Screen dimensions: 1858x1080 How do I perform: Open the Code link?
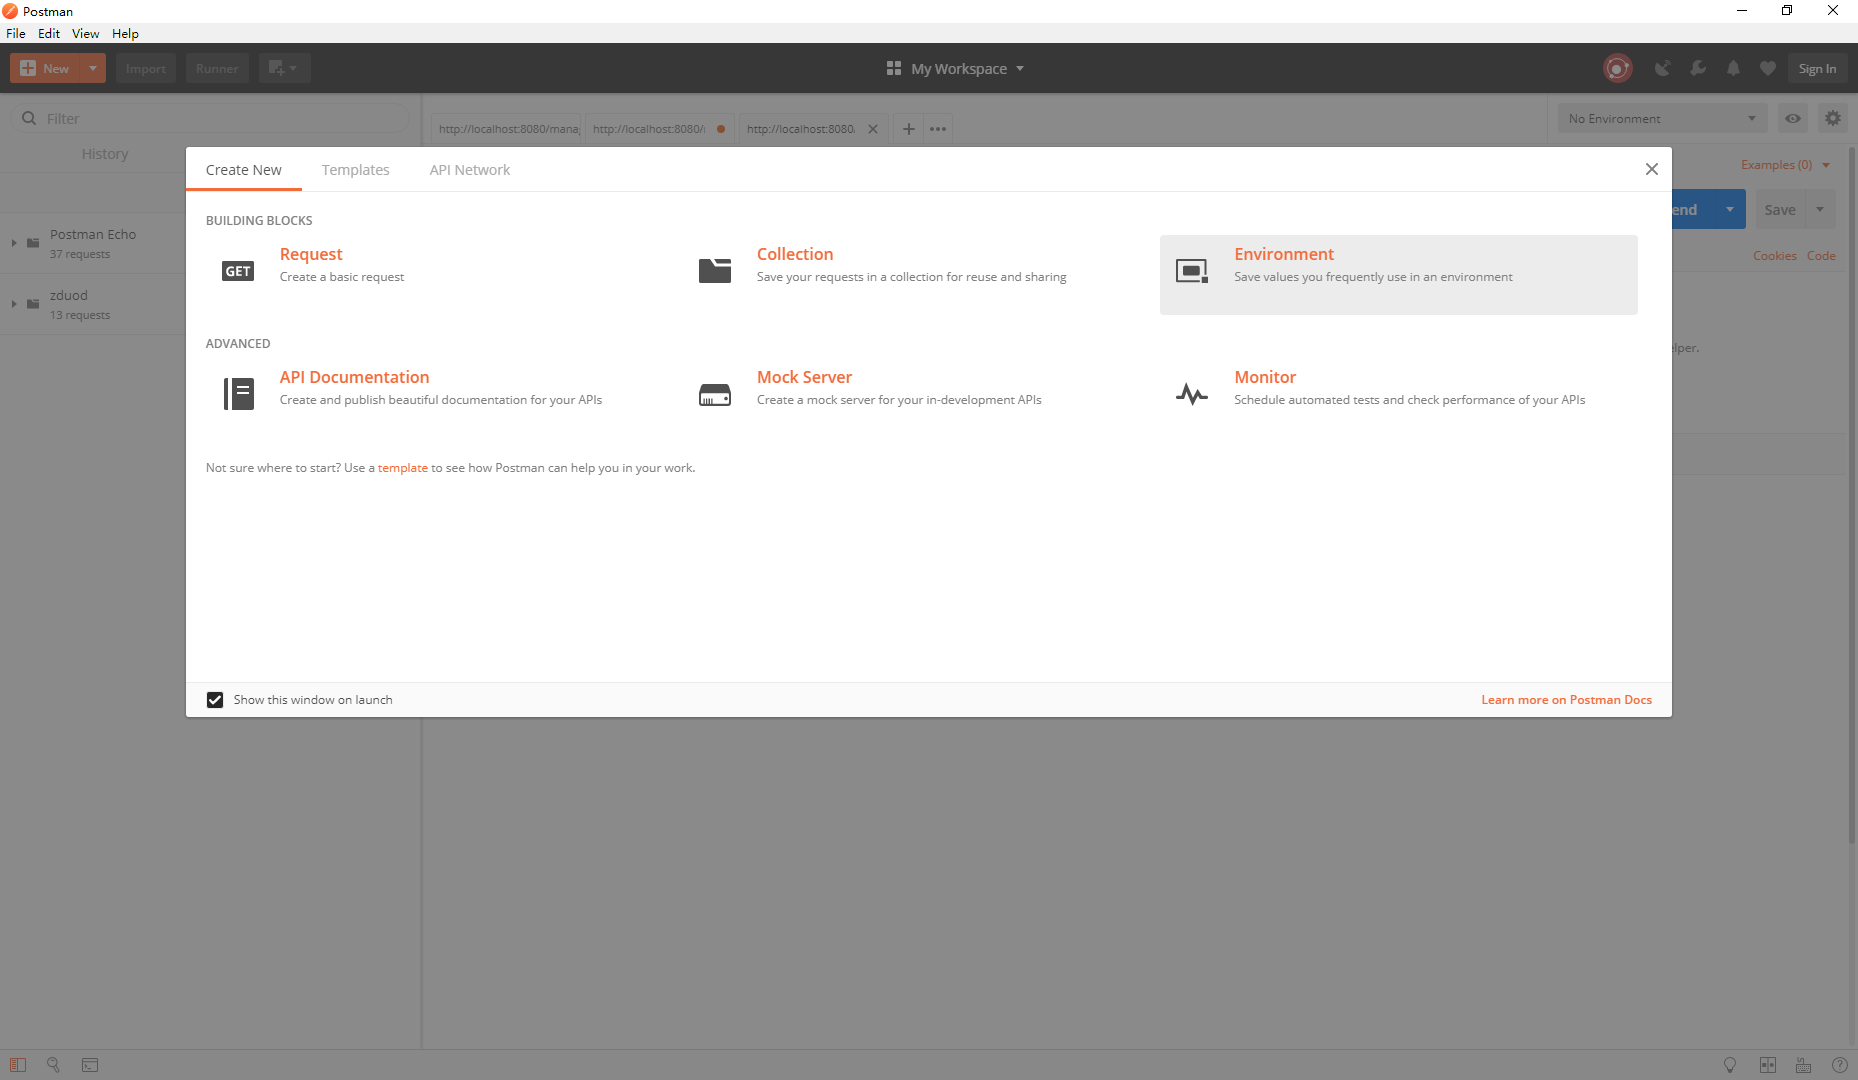[x=1821, y=256]
